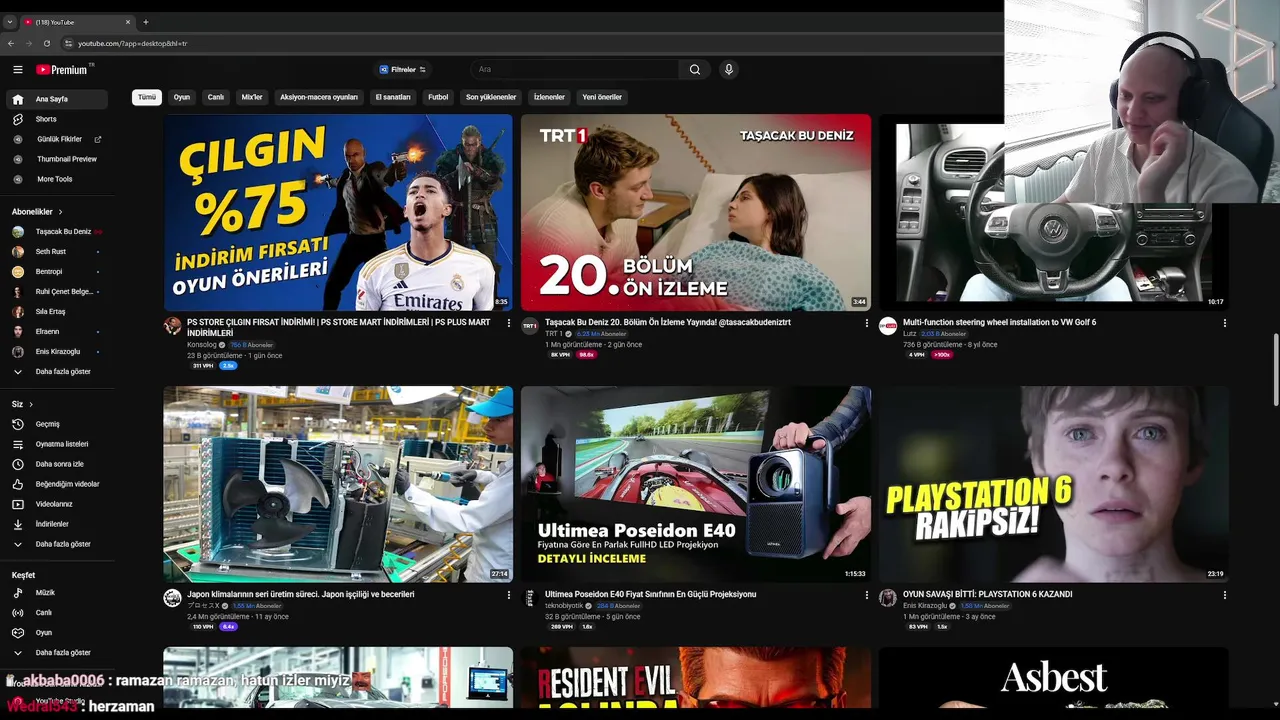Open a new browser tab

(x=146, y=22)
